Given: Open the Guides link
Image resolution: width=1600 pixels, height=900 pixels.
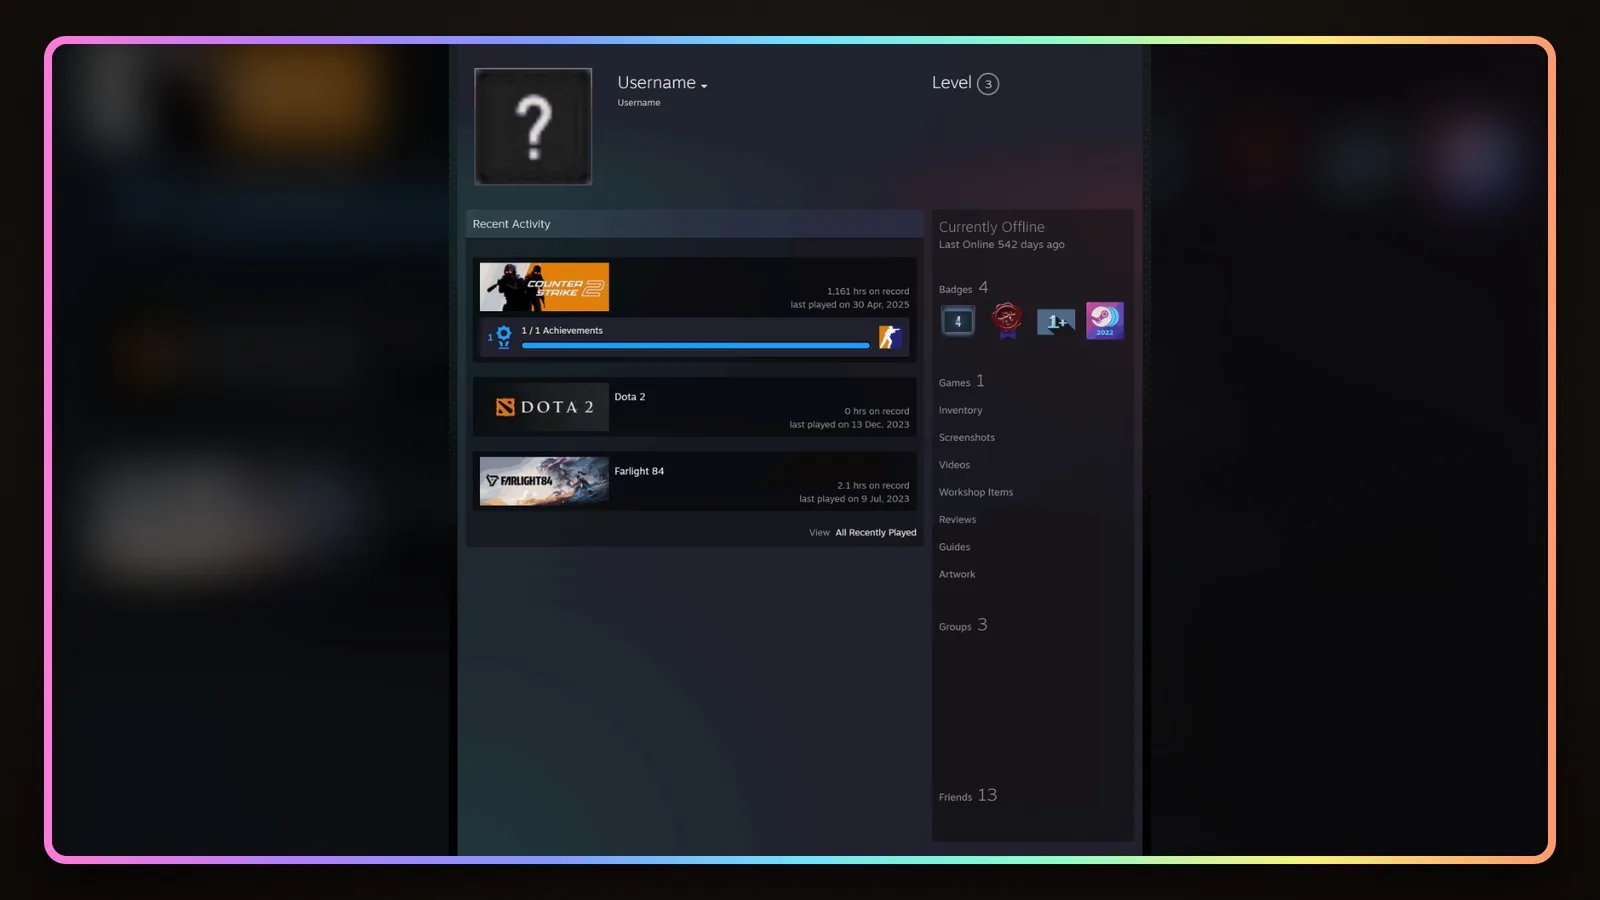Looking at the screenshot, I should click(x=954, y=547).
